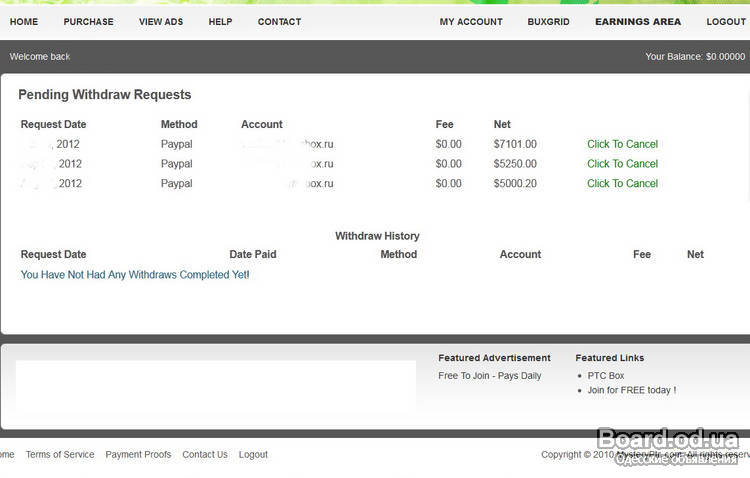The width and height of the screenshot is (750, 478).
Task: Open Terms of Service footer link
Action: pos(60,454)
